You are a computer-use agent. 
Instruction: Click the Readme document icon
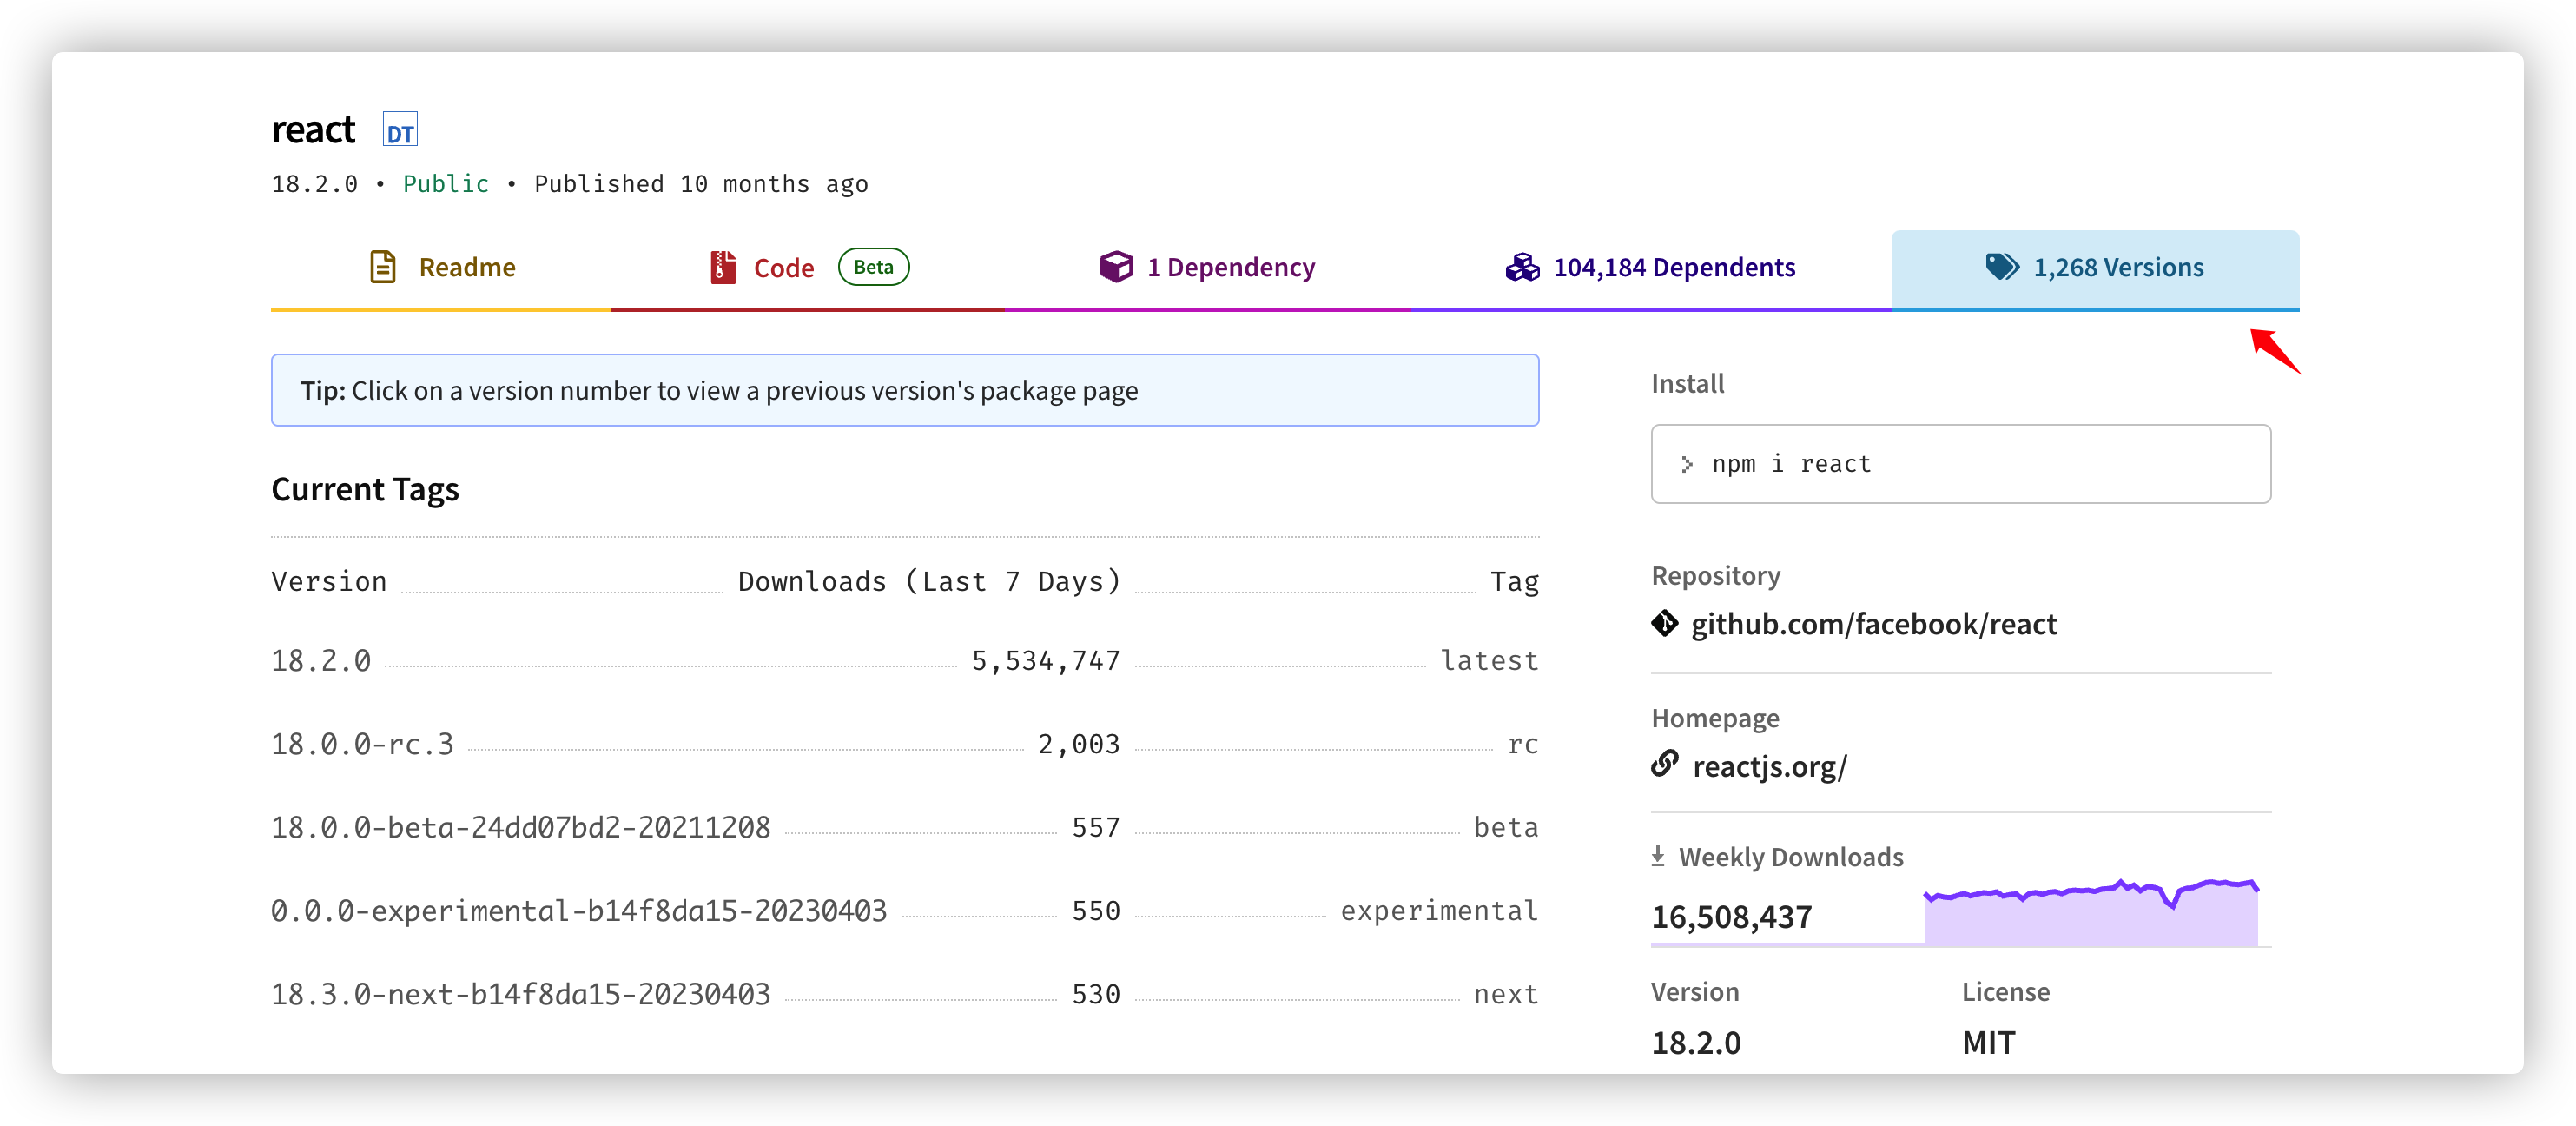click(383, 267)
